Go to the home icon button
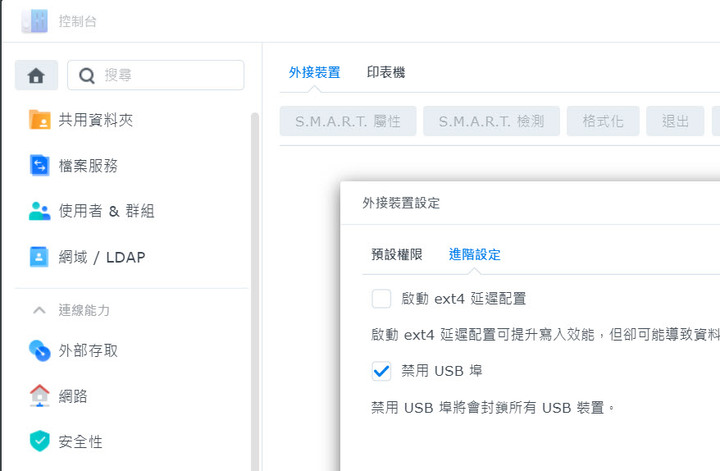Screen dimensions: 720x471 coord(36,75)
